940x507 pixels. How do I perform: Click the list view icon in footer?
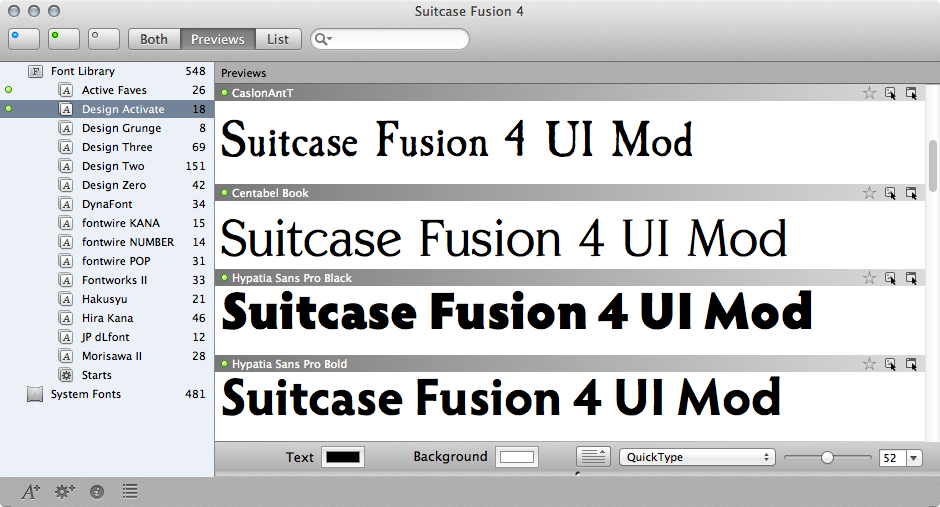point(130,491)
